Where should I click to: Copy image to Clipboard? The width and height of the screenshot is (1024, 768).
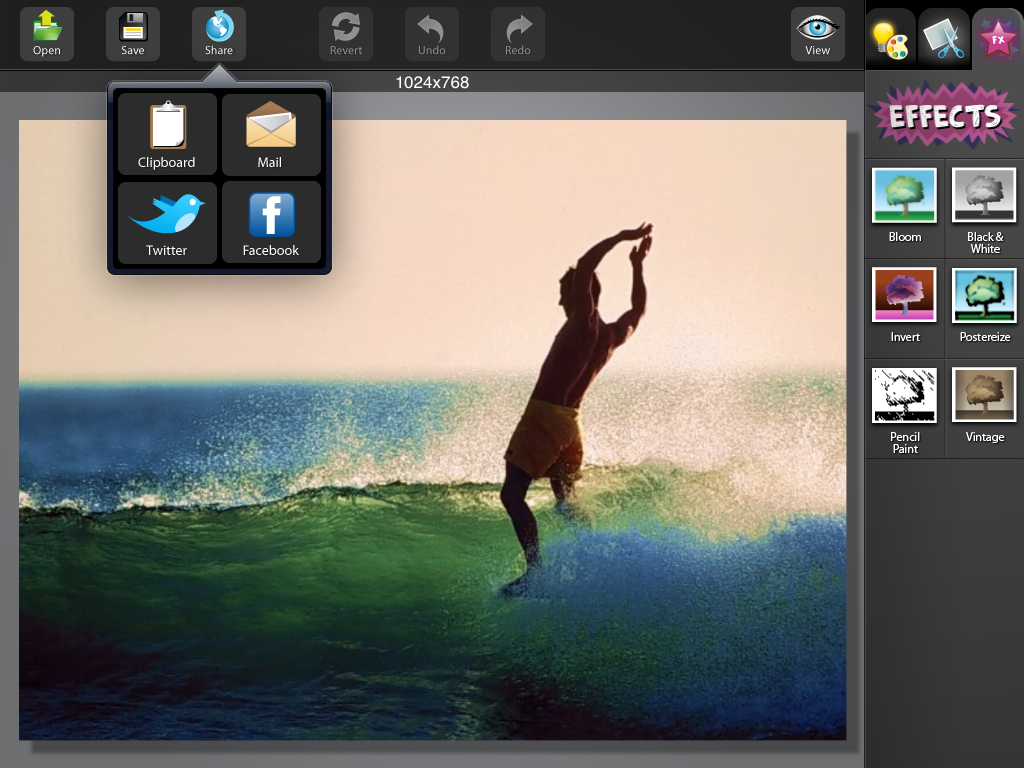pos(167,134)
